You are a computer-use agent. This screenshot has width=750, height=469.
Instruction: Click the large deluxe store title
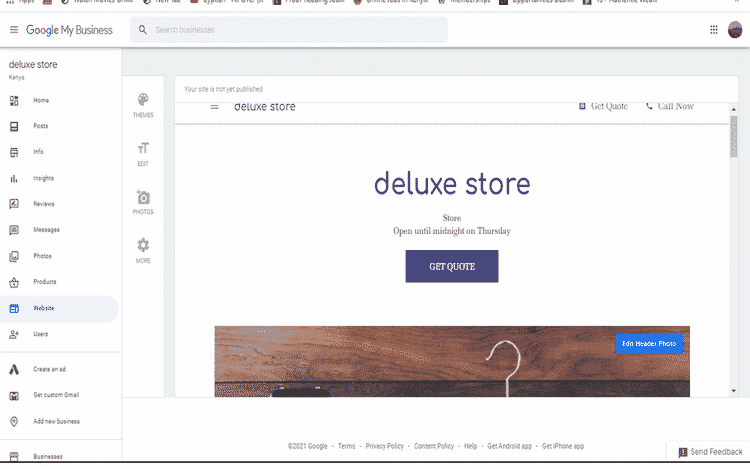point(452,184)
